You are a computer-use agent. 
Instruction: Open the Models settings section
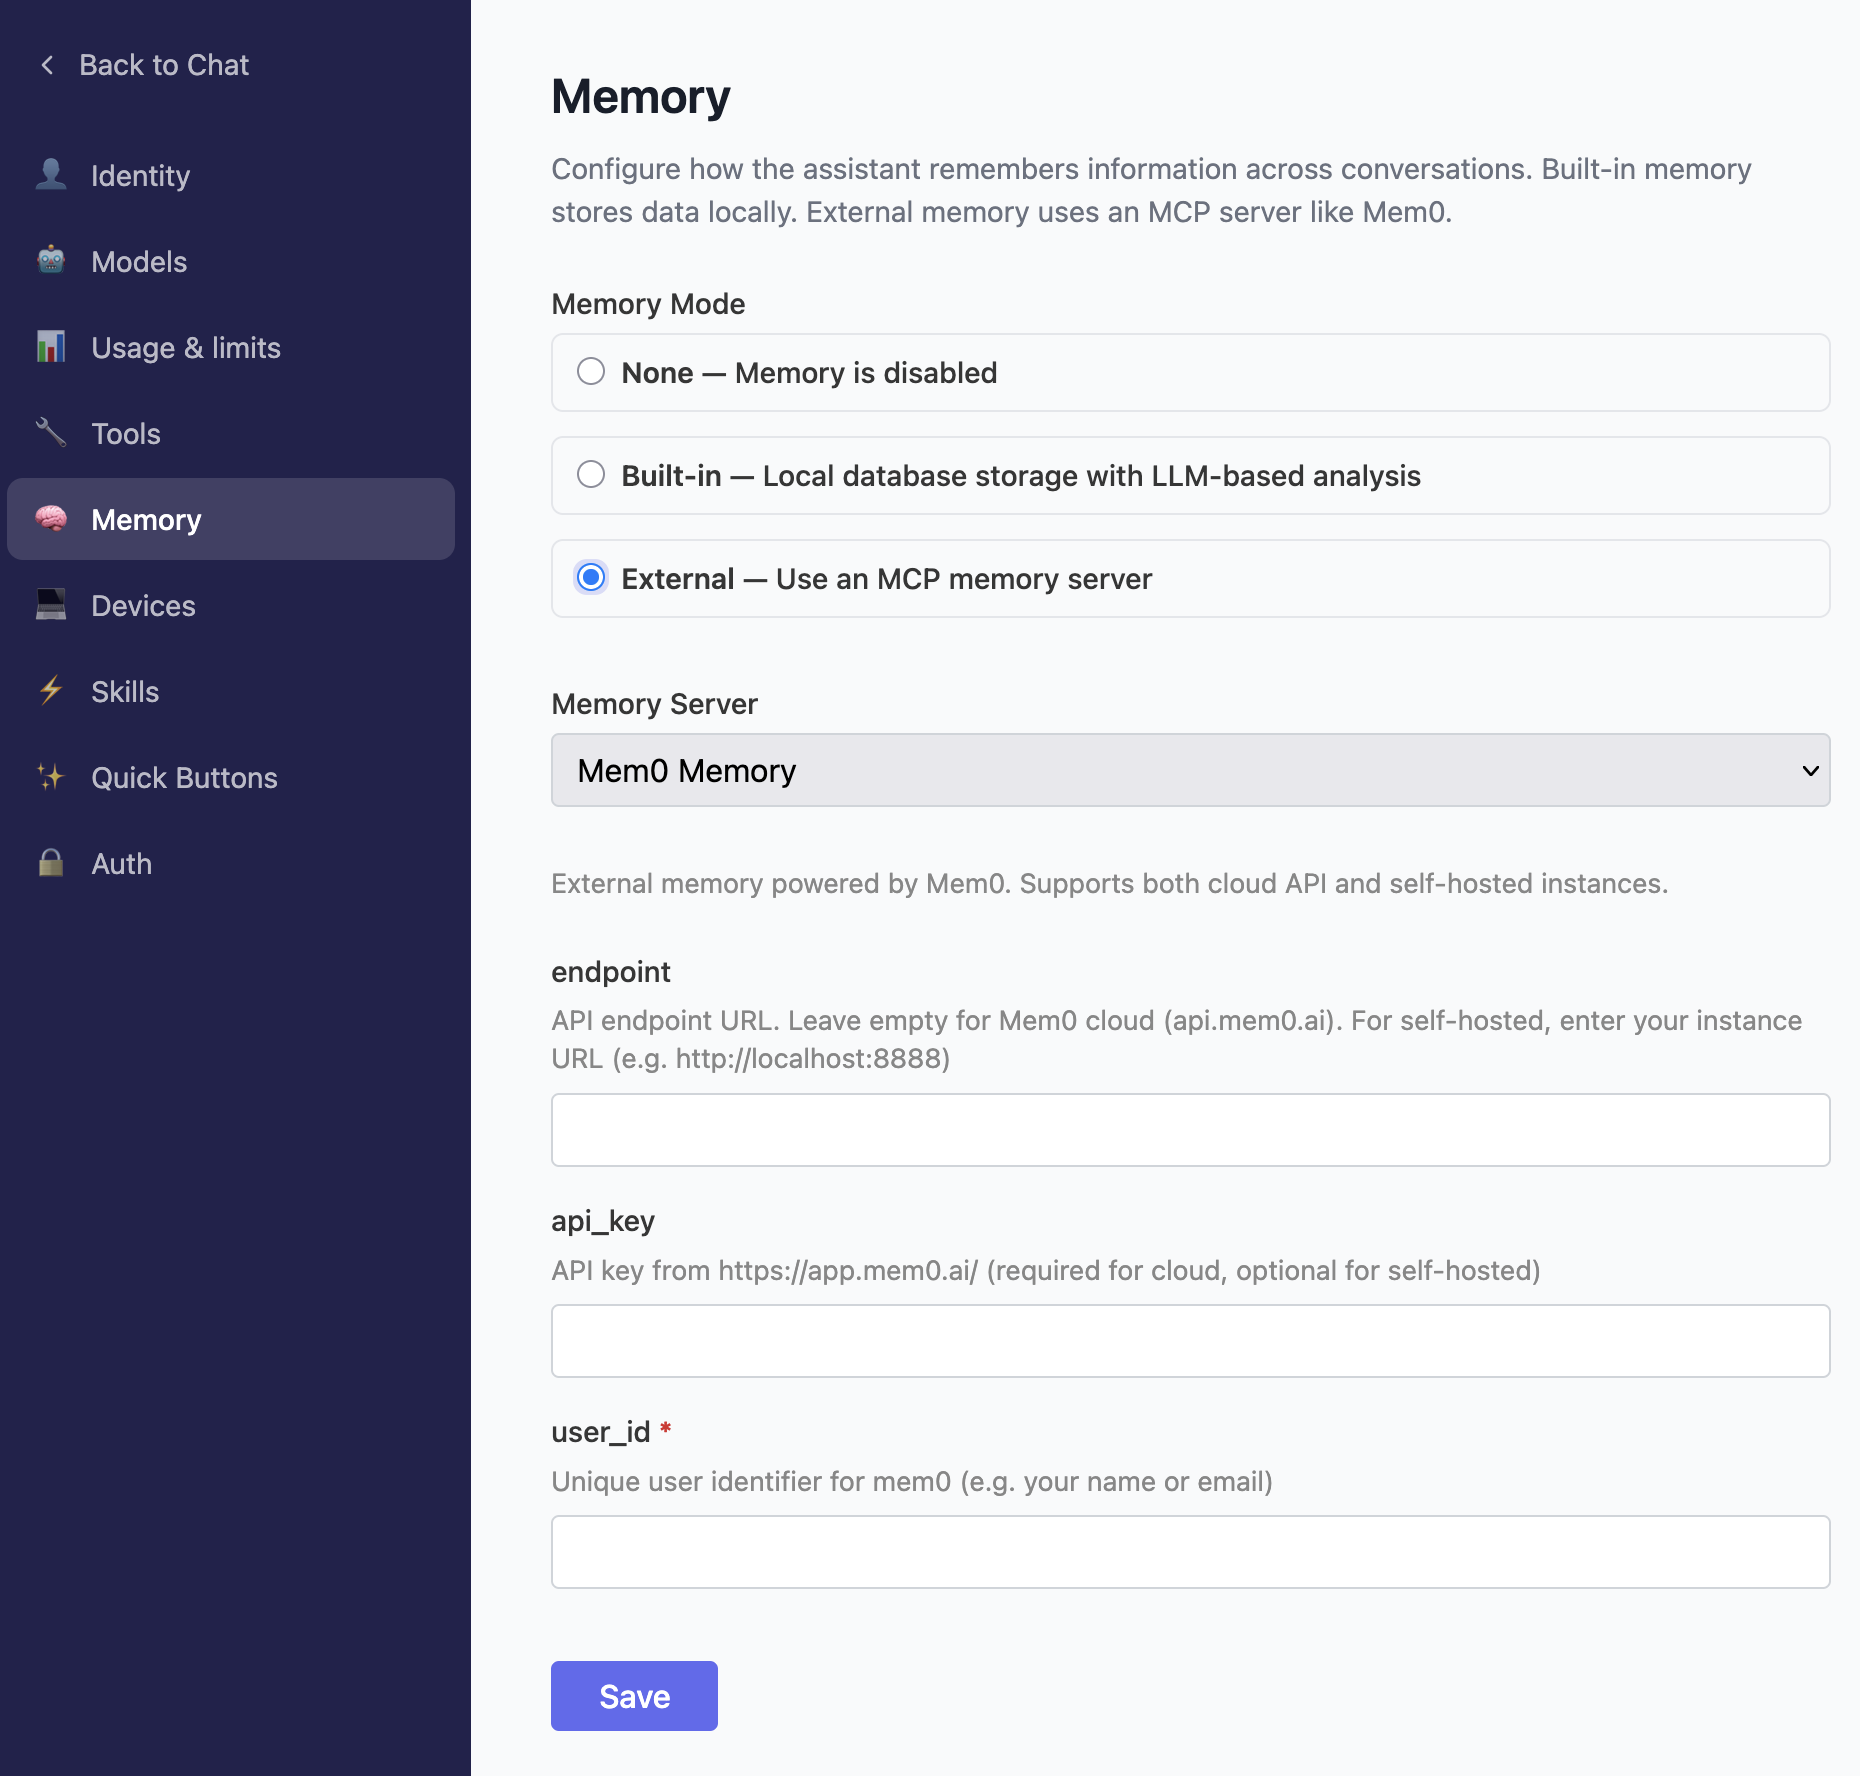point(231,261)
